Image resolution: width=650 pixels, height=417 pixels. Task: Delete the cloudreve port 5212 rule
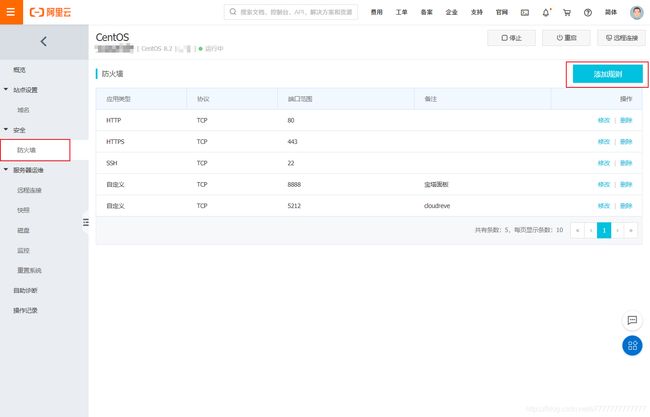(626, 206)
